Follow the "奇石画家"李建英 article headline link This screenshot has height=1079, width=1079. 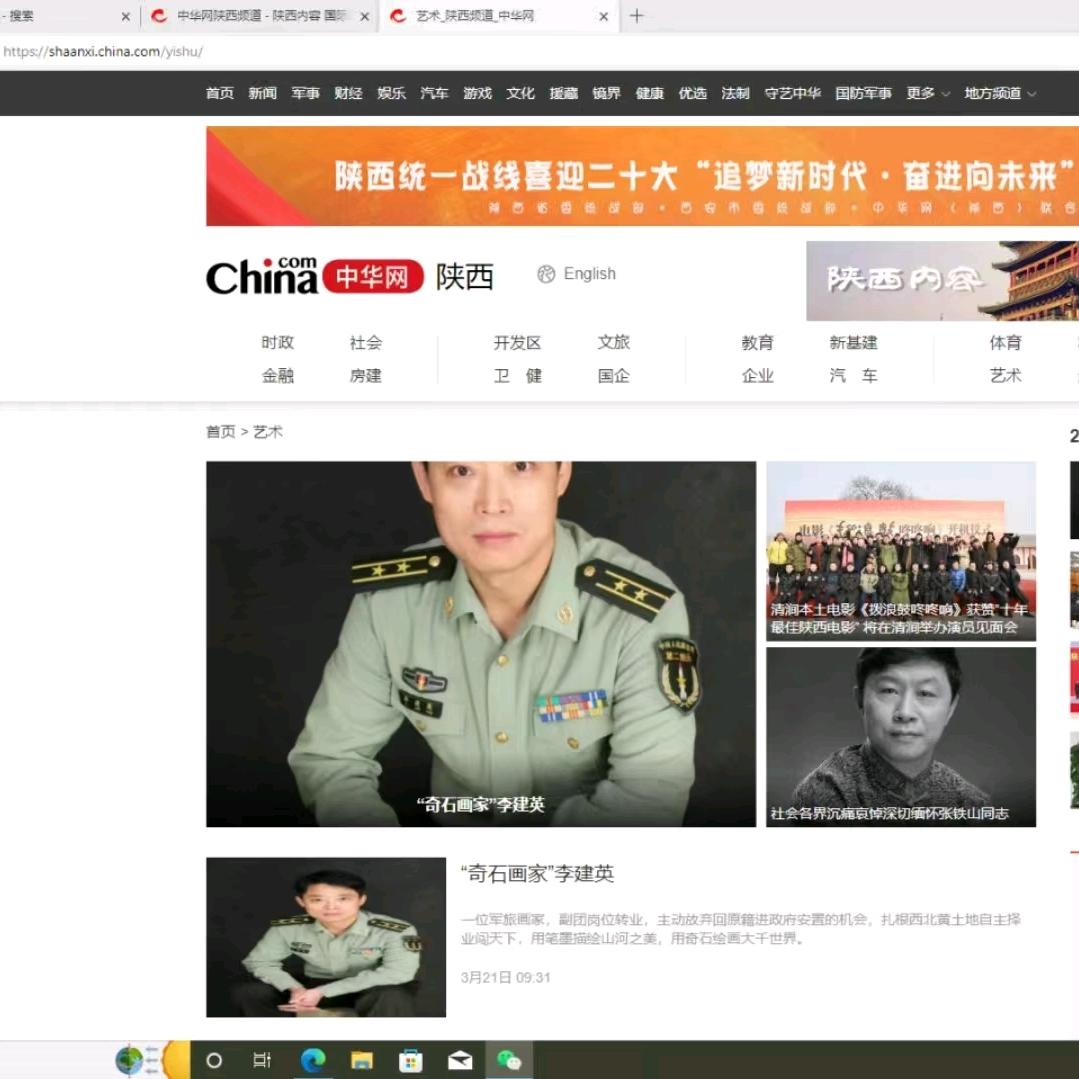click(x=539, y=873)
